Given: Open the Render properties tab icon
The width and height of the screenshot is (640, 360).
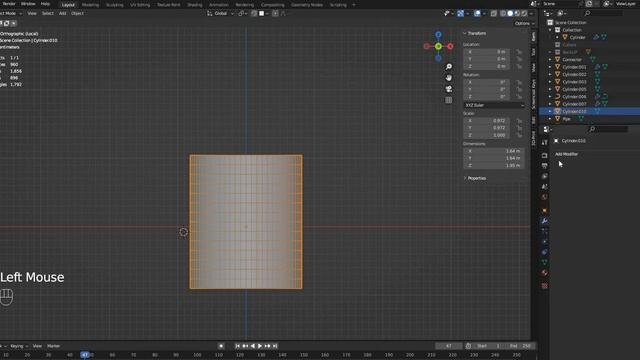Looking at the screenshot, I should pyautogui.click(x=544, y=156).
